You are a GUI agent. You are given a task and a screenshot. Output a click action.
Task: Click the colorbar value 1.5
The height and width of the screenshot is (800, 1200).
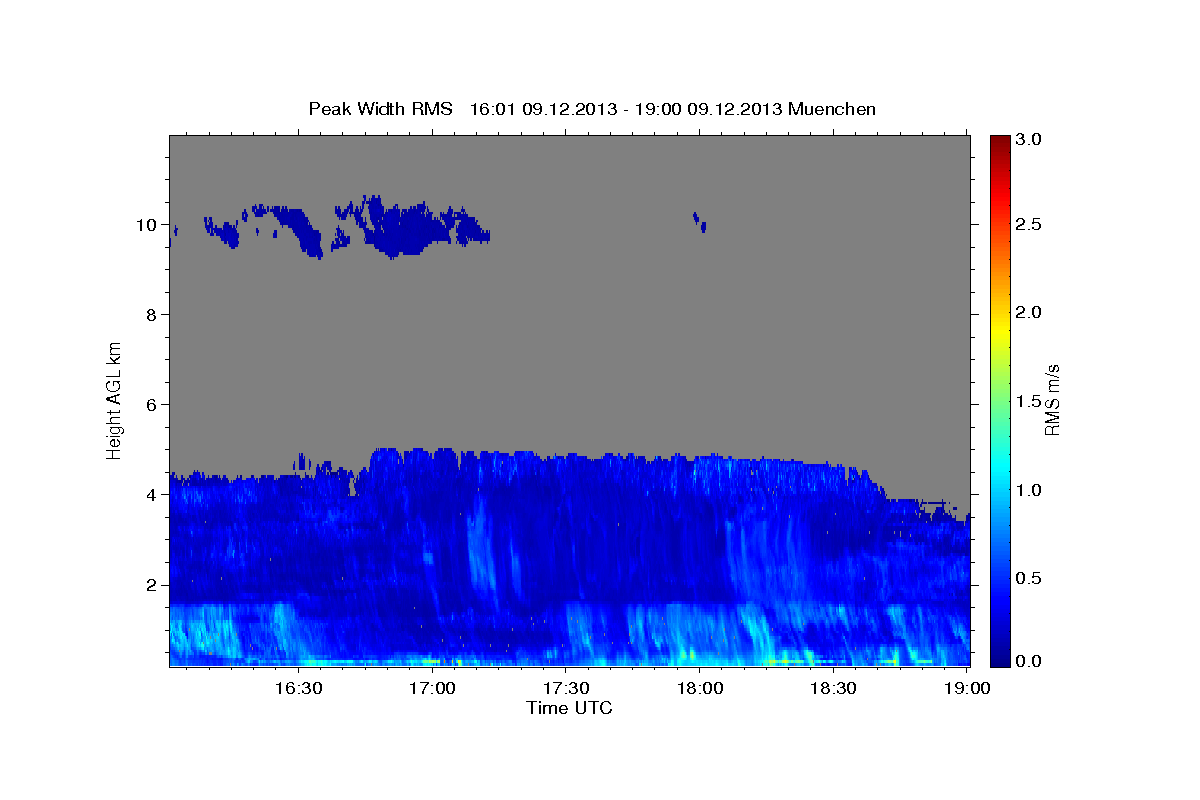tap(1028, 401)
